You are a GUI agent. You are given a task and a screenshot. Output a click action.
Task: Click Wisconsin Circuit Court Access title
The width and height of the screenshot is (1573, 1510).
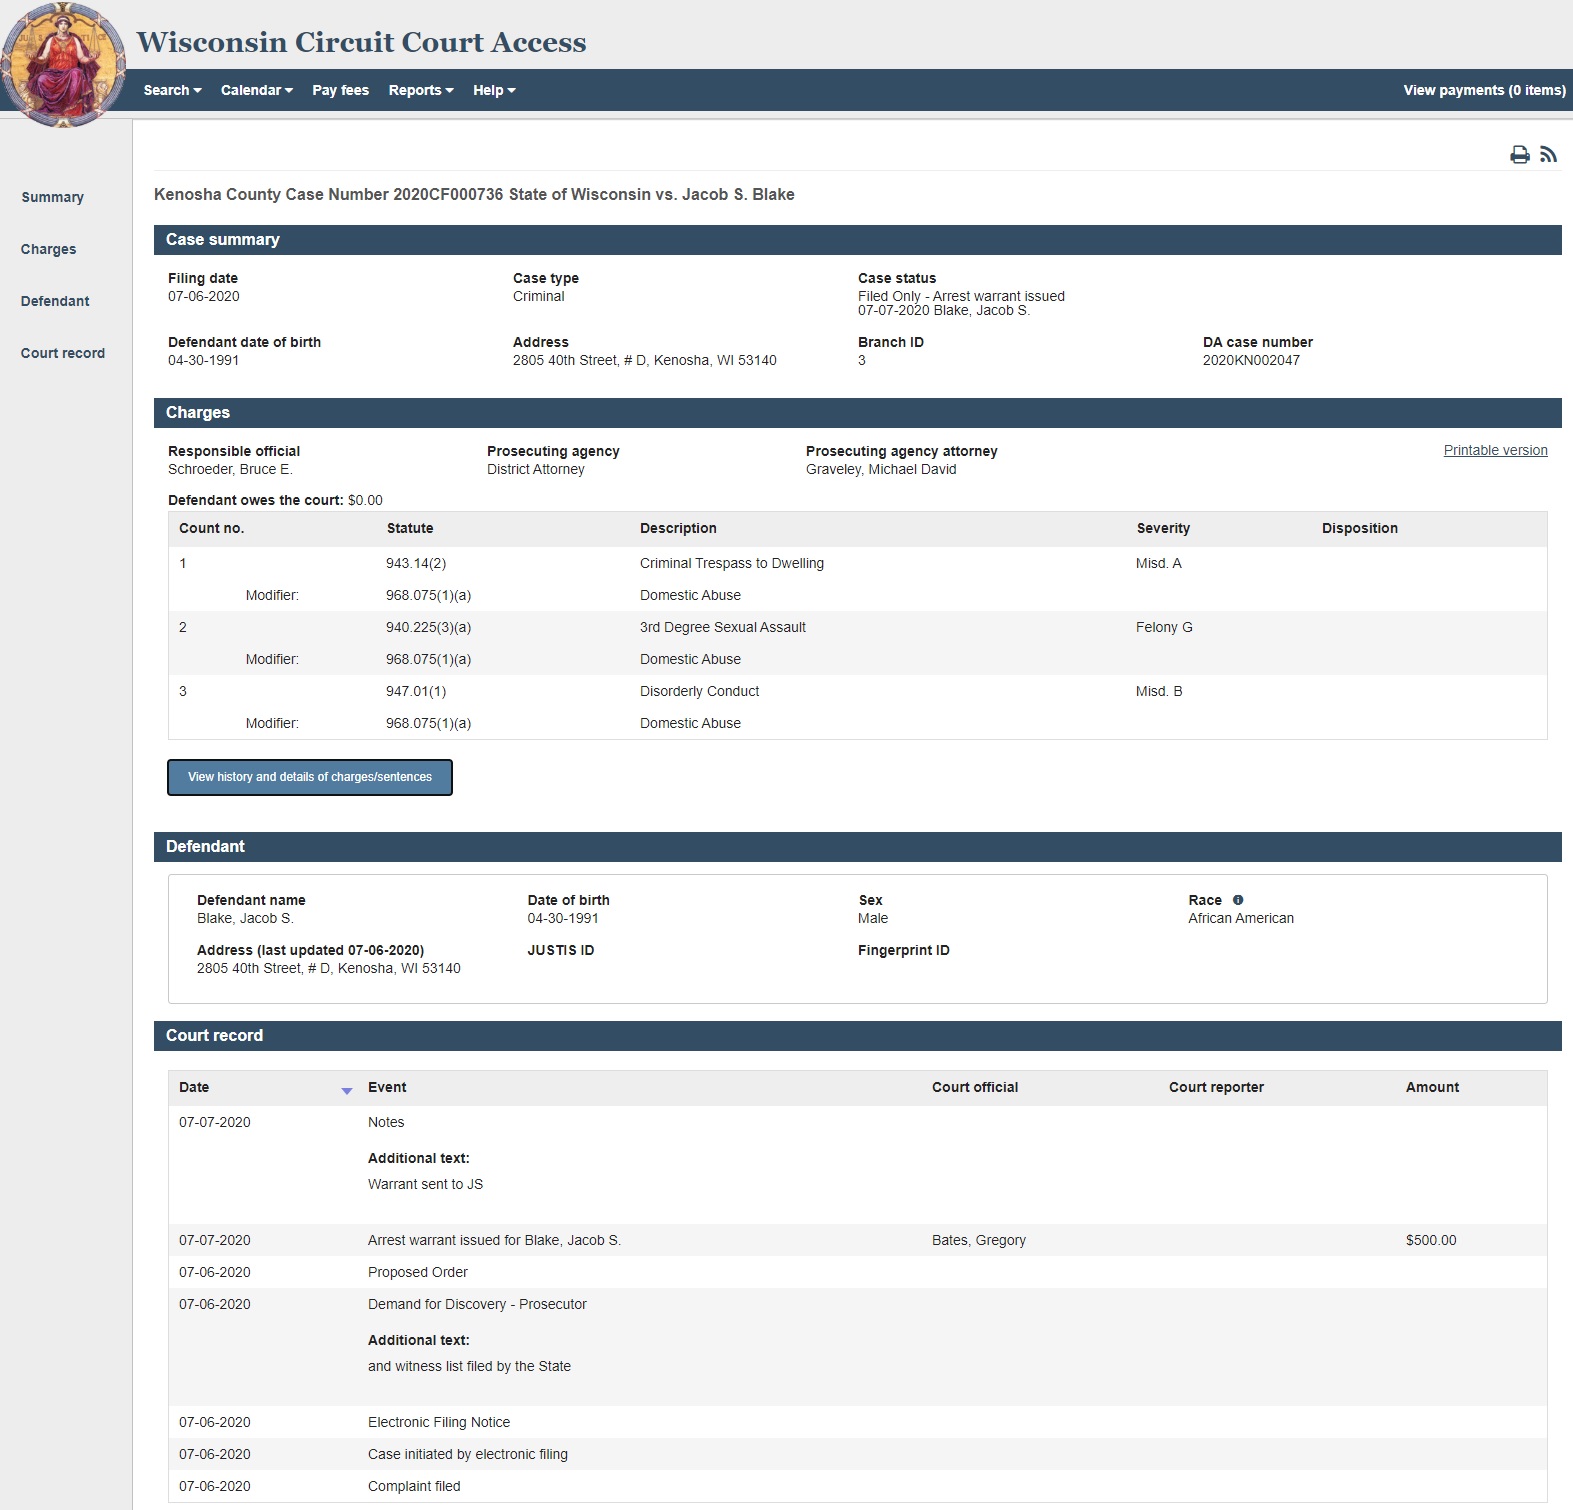click(x=361, y=42)
